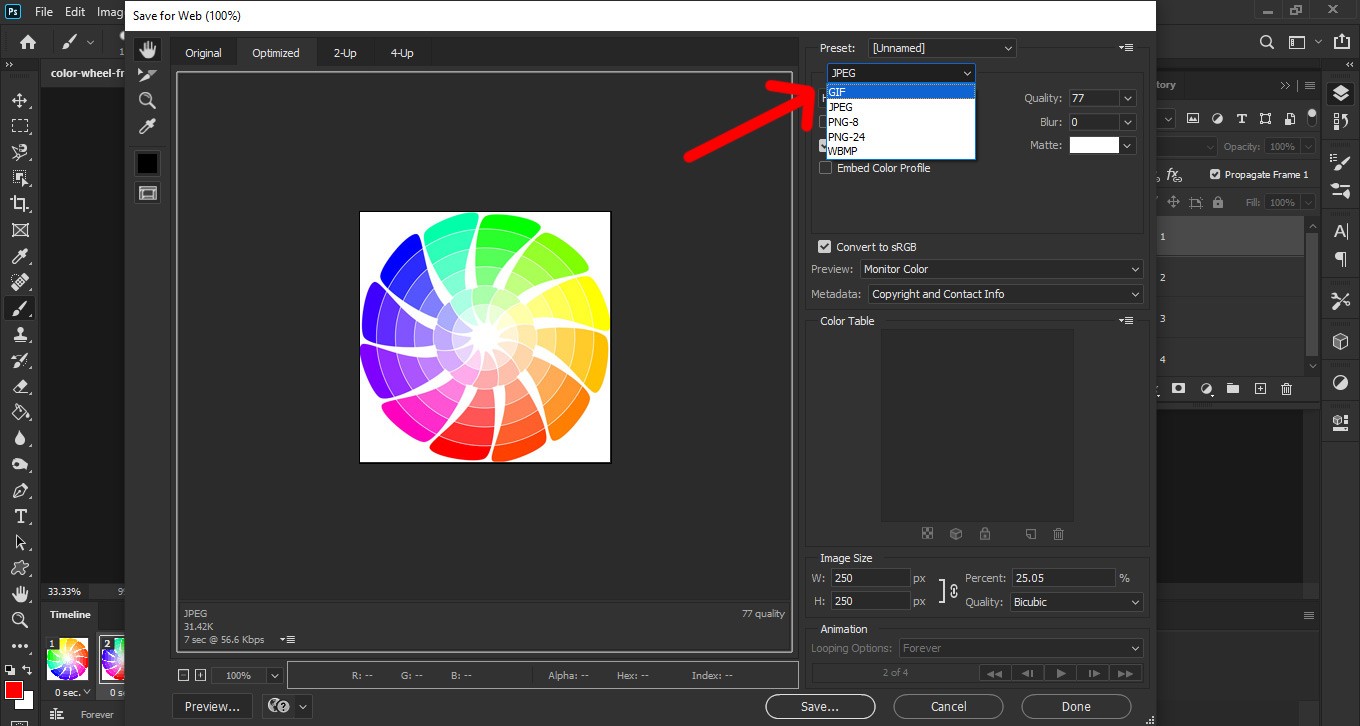Uncheck Convert to sRGB

[825, 247]
